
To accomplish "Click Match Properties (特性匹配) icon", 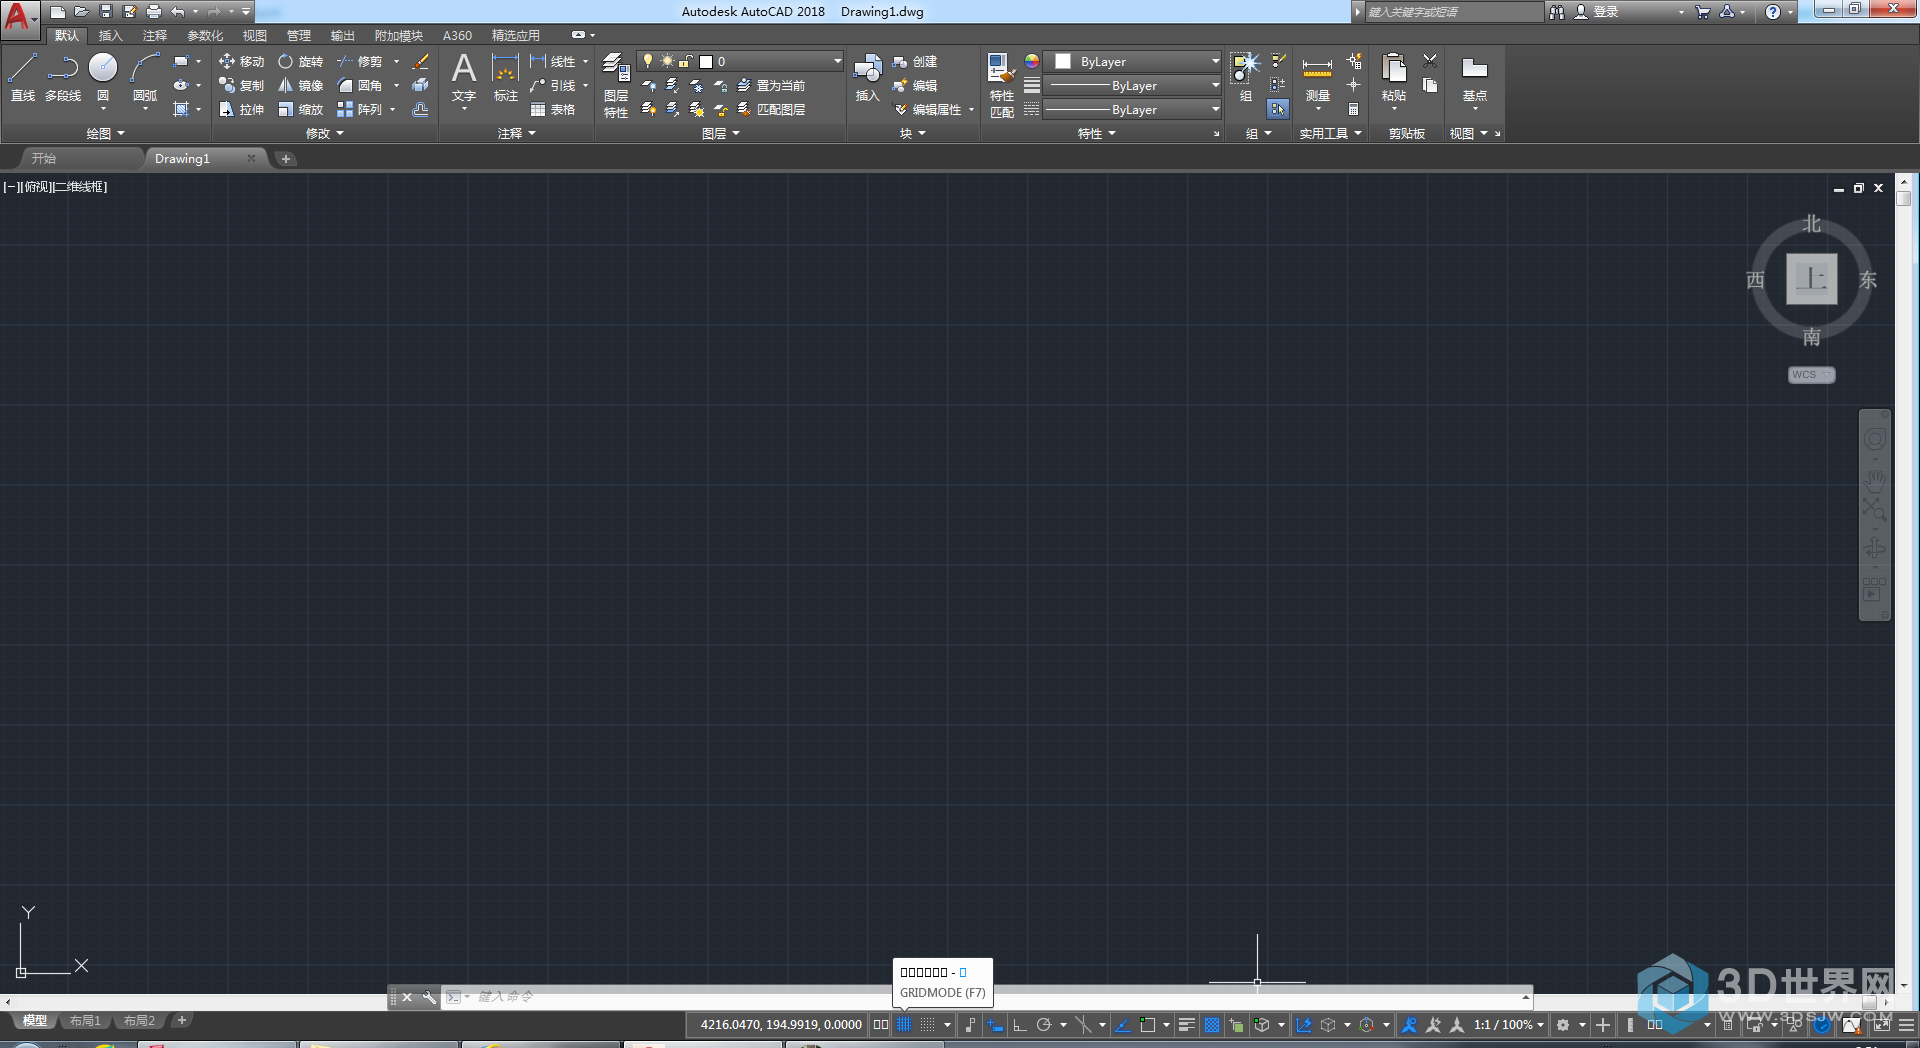I will tap(1002, 85).
